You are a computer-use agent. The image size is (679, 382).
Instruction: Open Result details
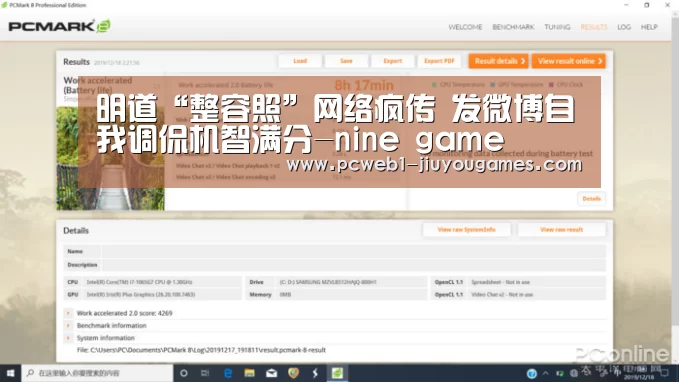pyautogui.click(x=498, y=61)
